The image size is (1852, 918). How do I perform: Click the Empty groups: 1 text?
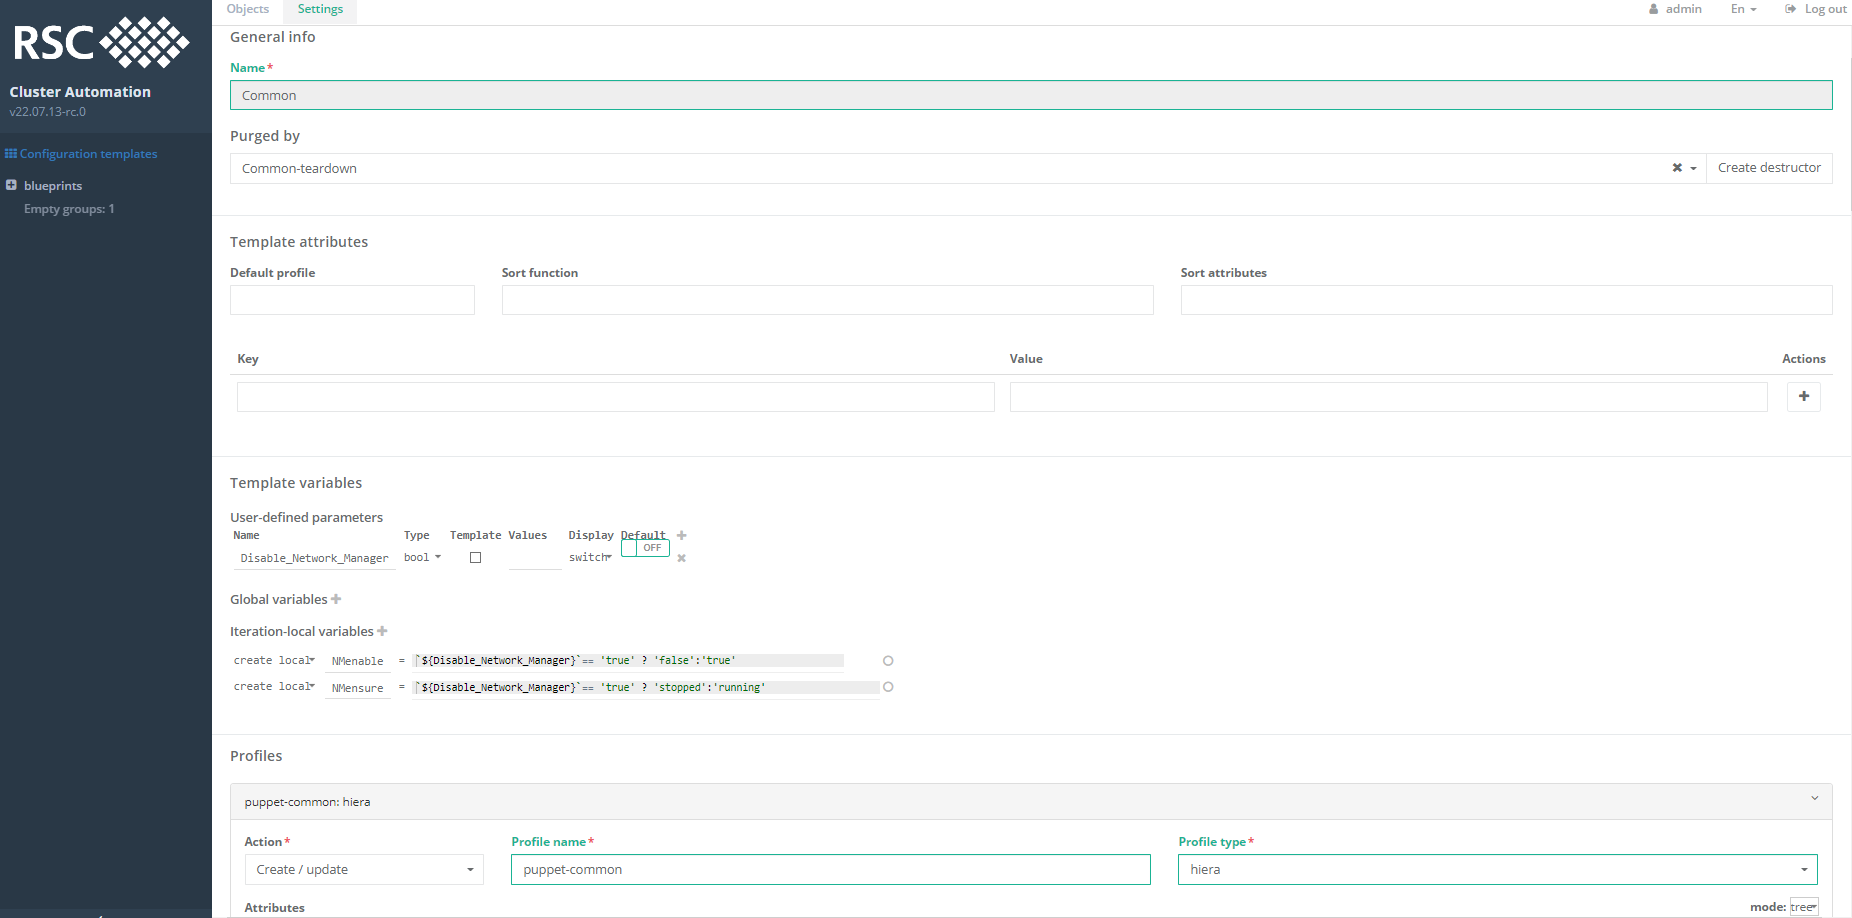[69, 209]
